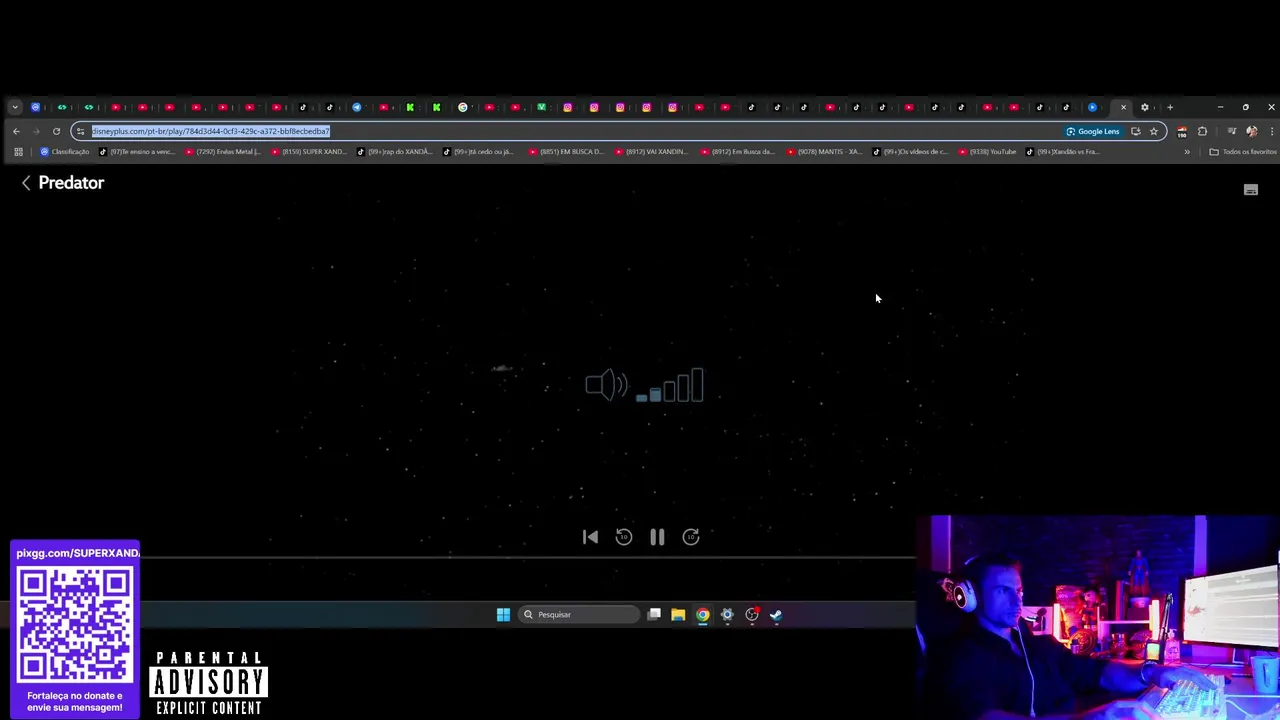Seek along the video progress bar
The width and height of the screenshot is (1280, 720).
(x=528, y=557)
